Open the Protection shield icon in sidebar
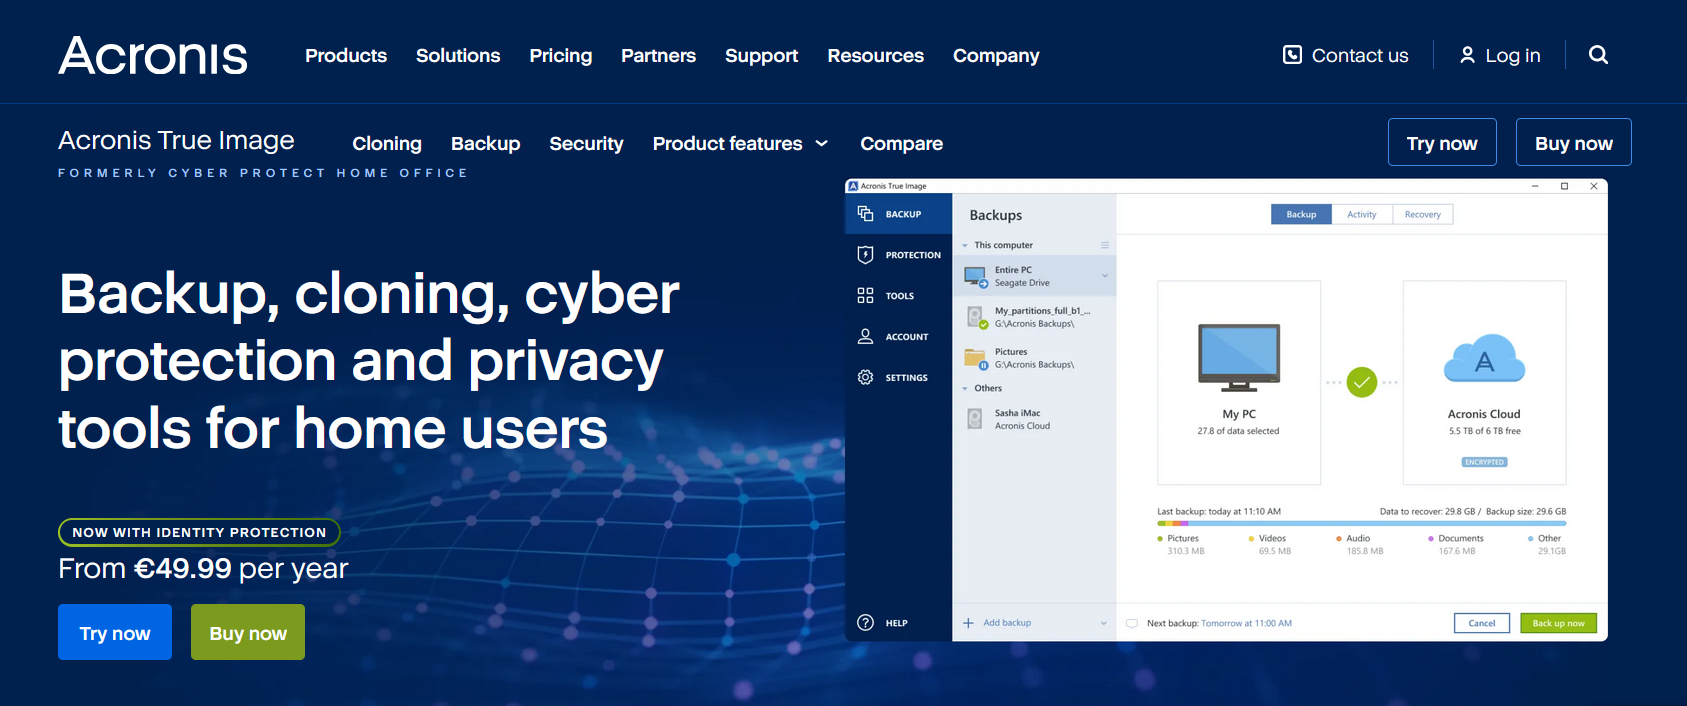 pyautogui.click(x=866, y=255)
